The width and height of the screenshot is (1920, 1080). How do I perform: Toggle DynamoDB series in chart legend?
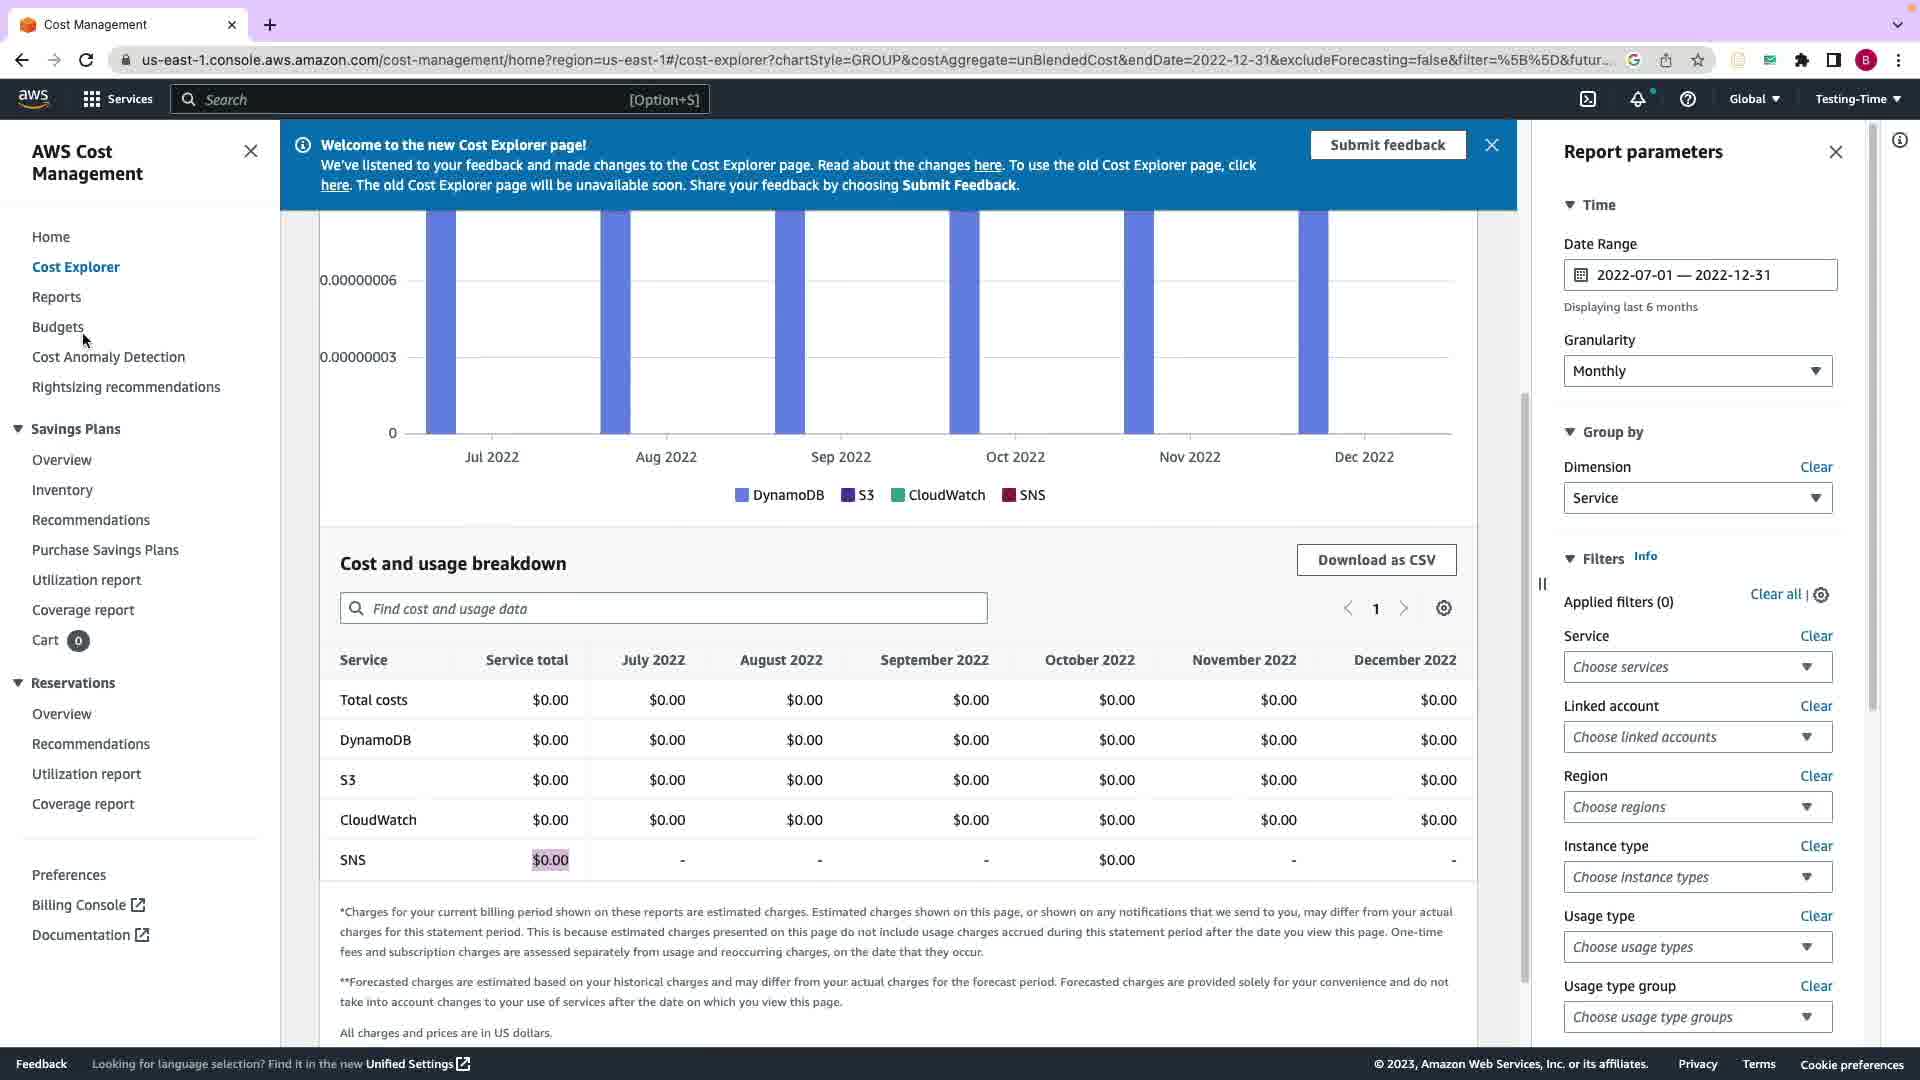[x=779, y=495]
